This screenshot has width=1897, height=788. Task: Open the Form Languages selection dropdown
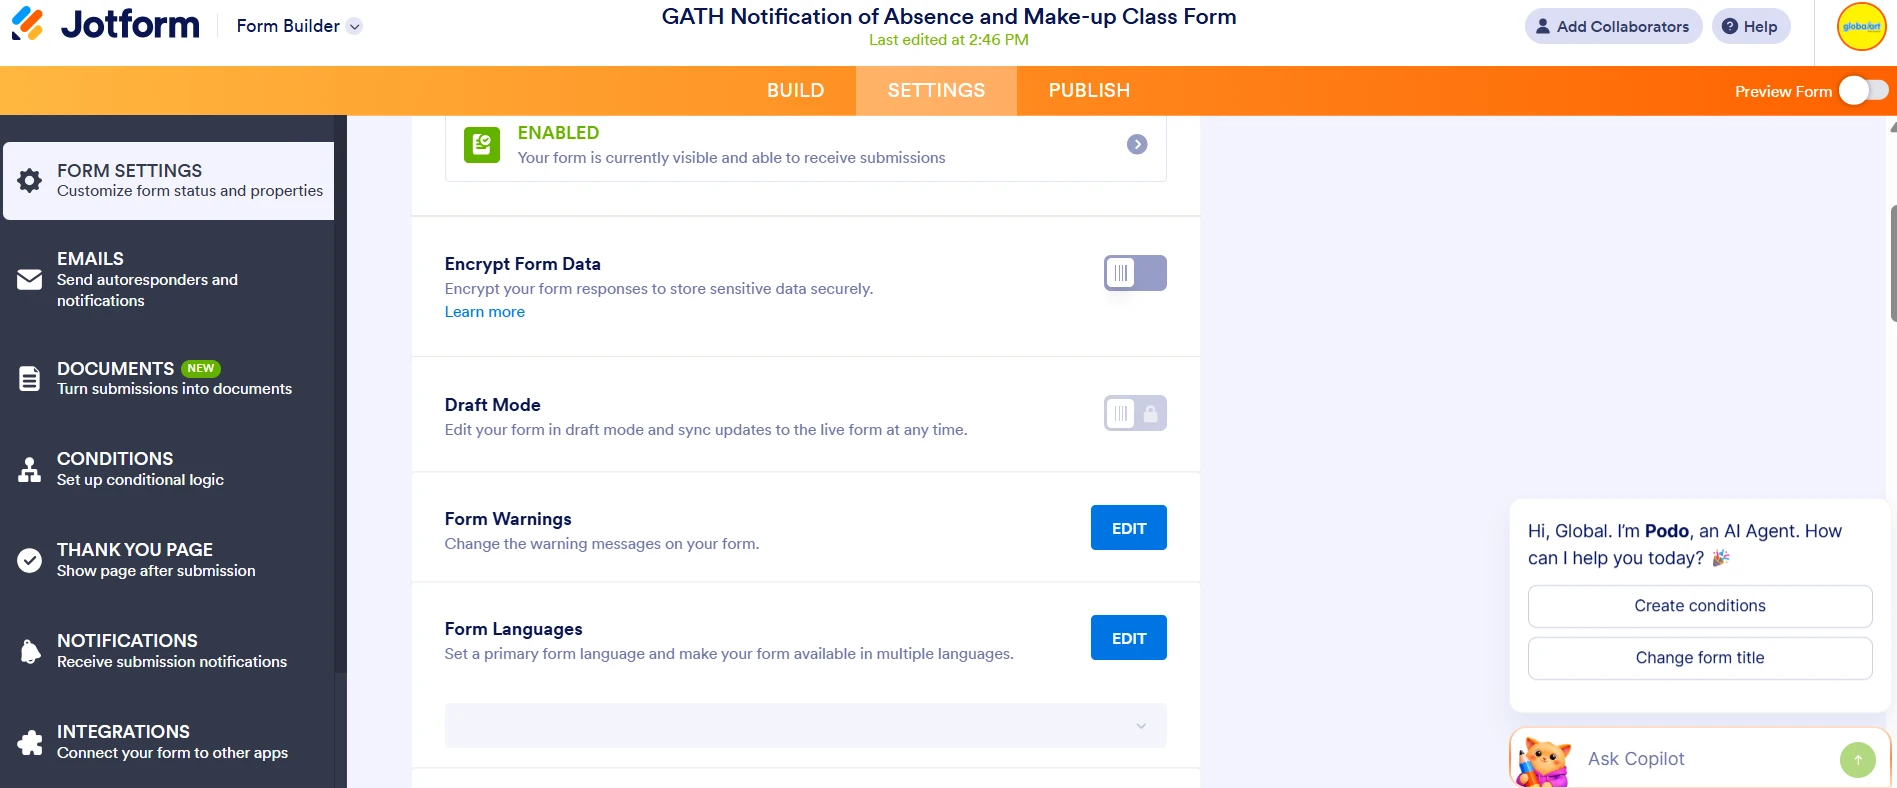pos(805,725)
